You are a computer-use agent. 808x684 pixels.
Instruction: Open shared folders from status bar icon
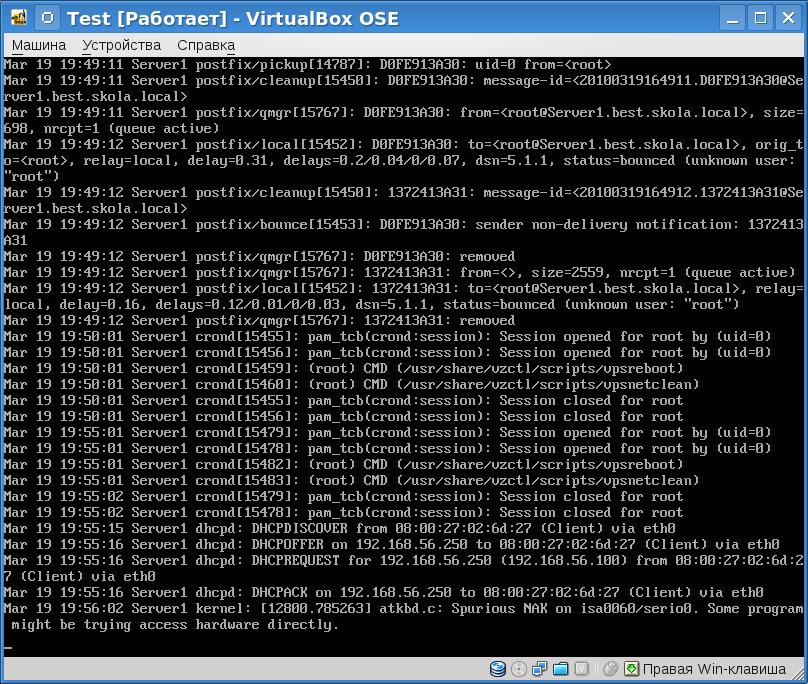pos(561,669)
